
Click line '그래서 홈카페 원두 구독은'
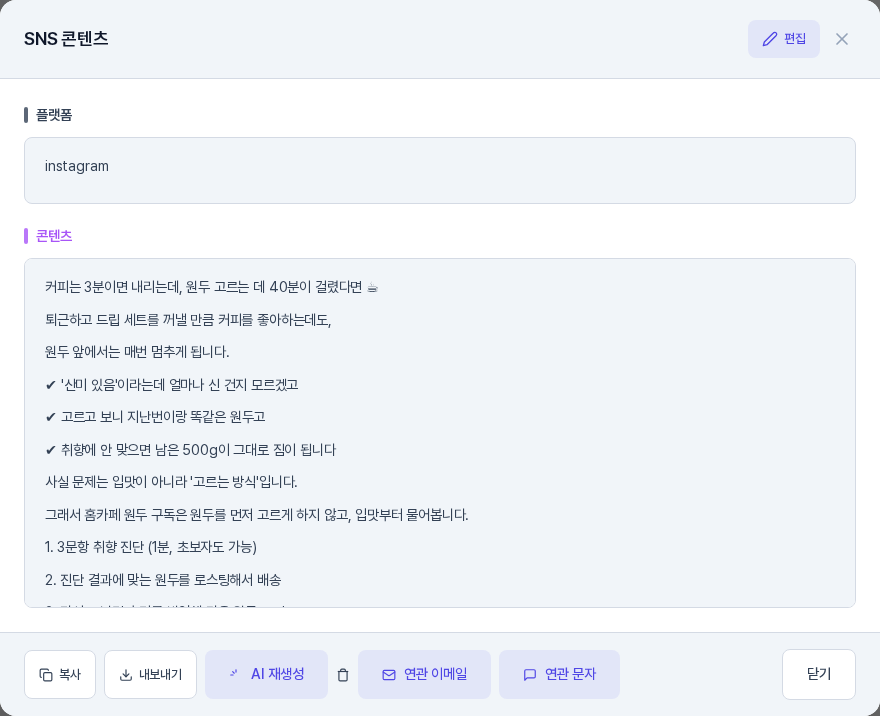click(256, 515)
